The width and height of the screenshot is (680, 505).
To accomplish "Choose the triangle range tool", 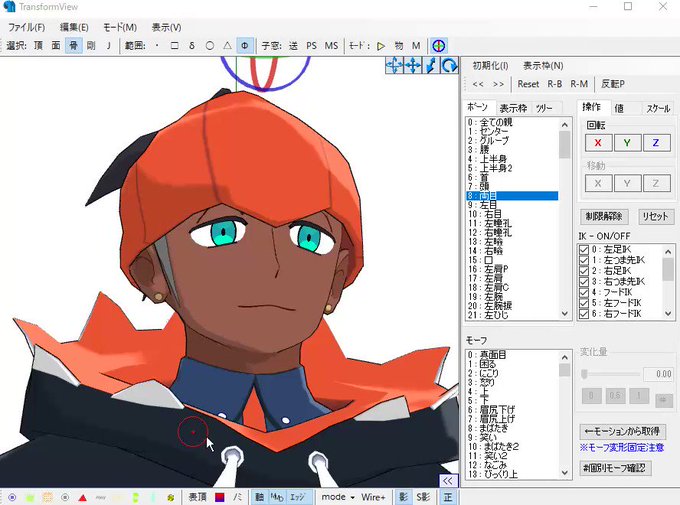I will [227, 46].
